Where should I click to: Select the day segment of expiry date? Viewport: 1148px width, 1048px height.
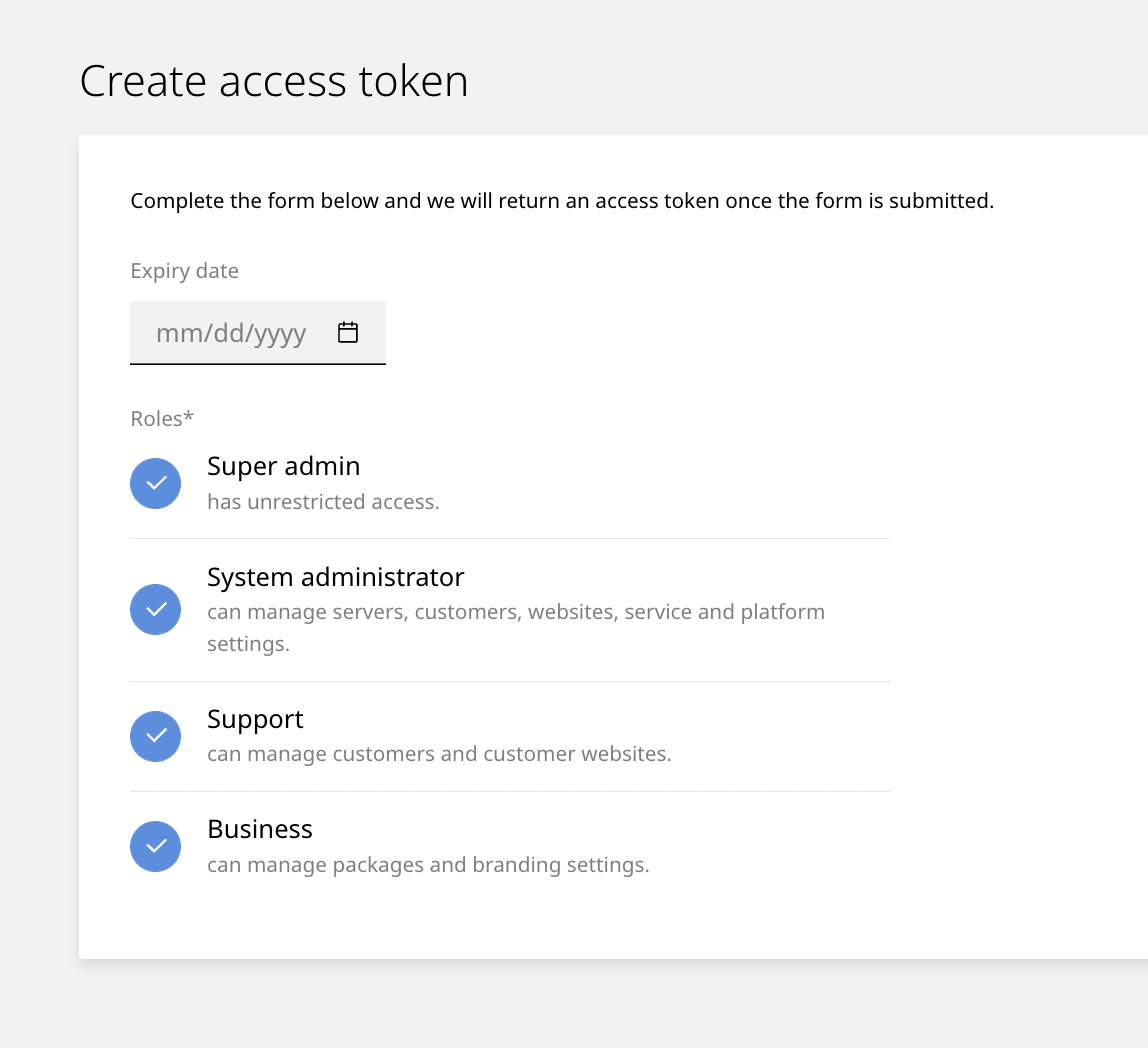228,333
